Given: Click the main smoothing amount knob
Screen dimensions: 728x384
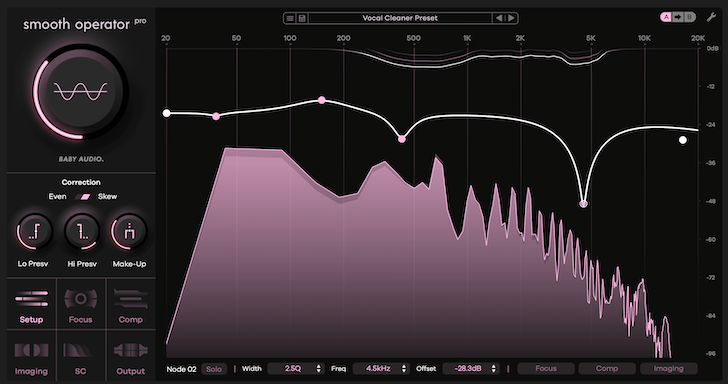Looking at the screenshot, I should point(80,91).
